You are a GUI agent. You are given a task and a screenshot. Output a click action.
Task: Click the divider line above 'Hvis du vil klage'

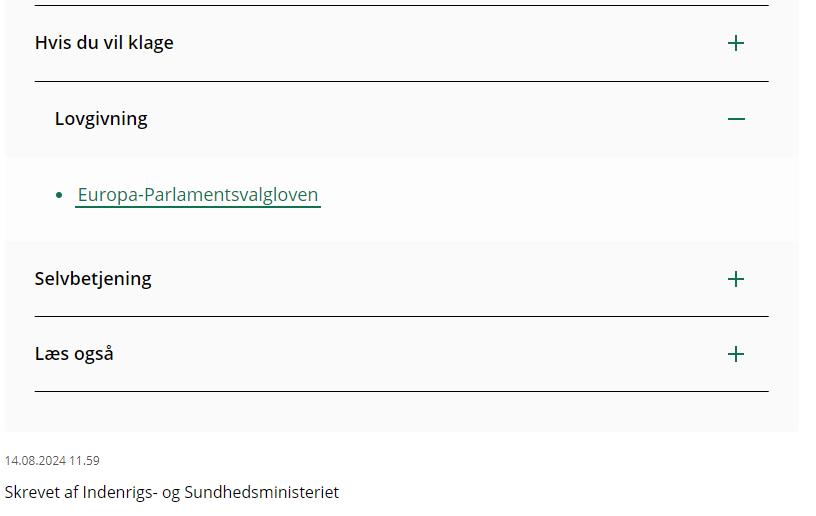(400, 6)
